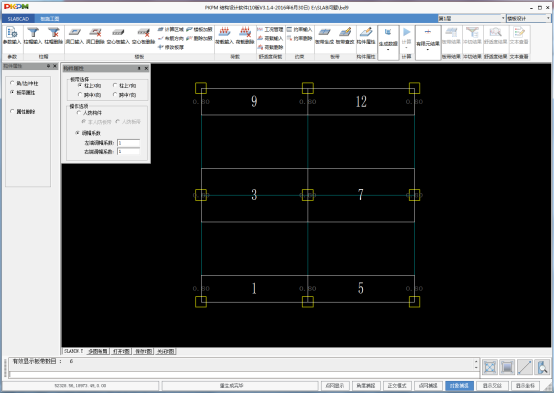Viewport: 554px width, 393px height.
Task: Open the 板带生成 strip generation tool
Action: coord(324,36)
